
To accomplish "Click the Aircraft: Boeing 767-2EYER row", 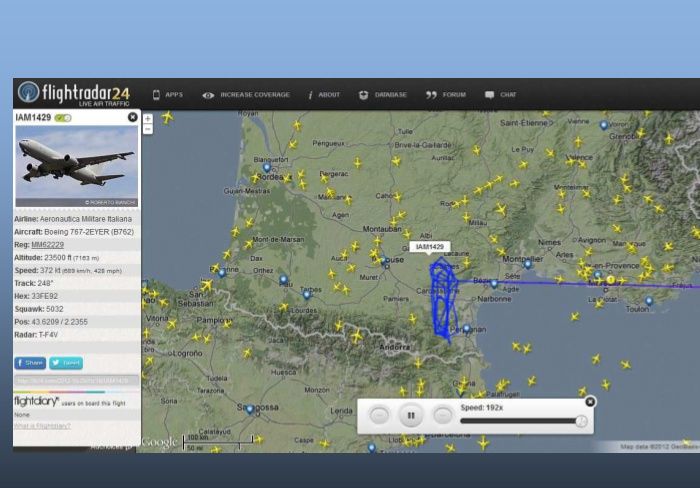I will [x=77, y=232].
